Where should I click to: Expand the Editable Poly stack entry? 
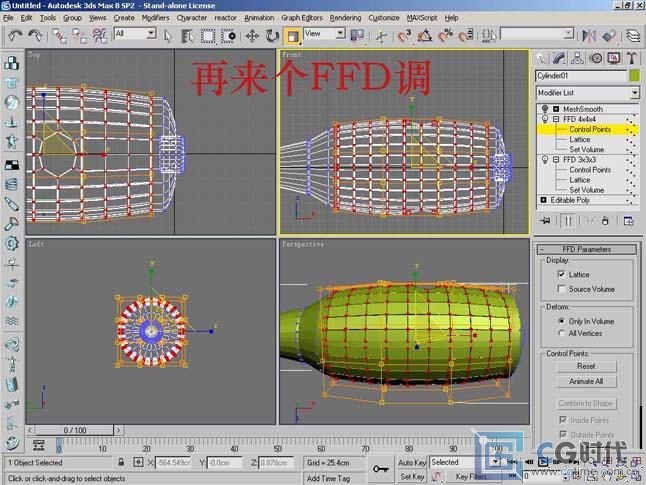pos(543,200)
